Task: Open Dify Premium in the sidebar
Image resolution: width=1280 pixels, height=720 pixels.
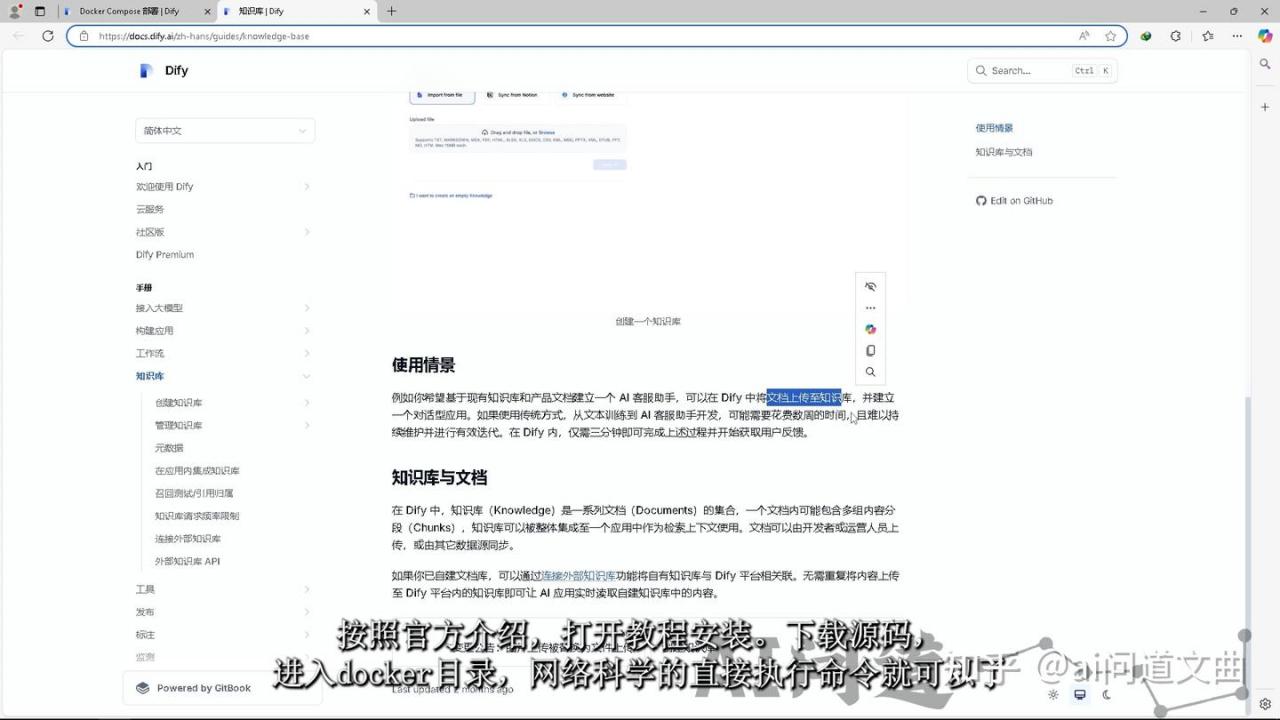Action: pyautogui.click(x=165, y=255)
